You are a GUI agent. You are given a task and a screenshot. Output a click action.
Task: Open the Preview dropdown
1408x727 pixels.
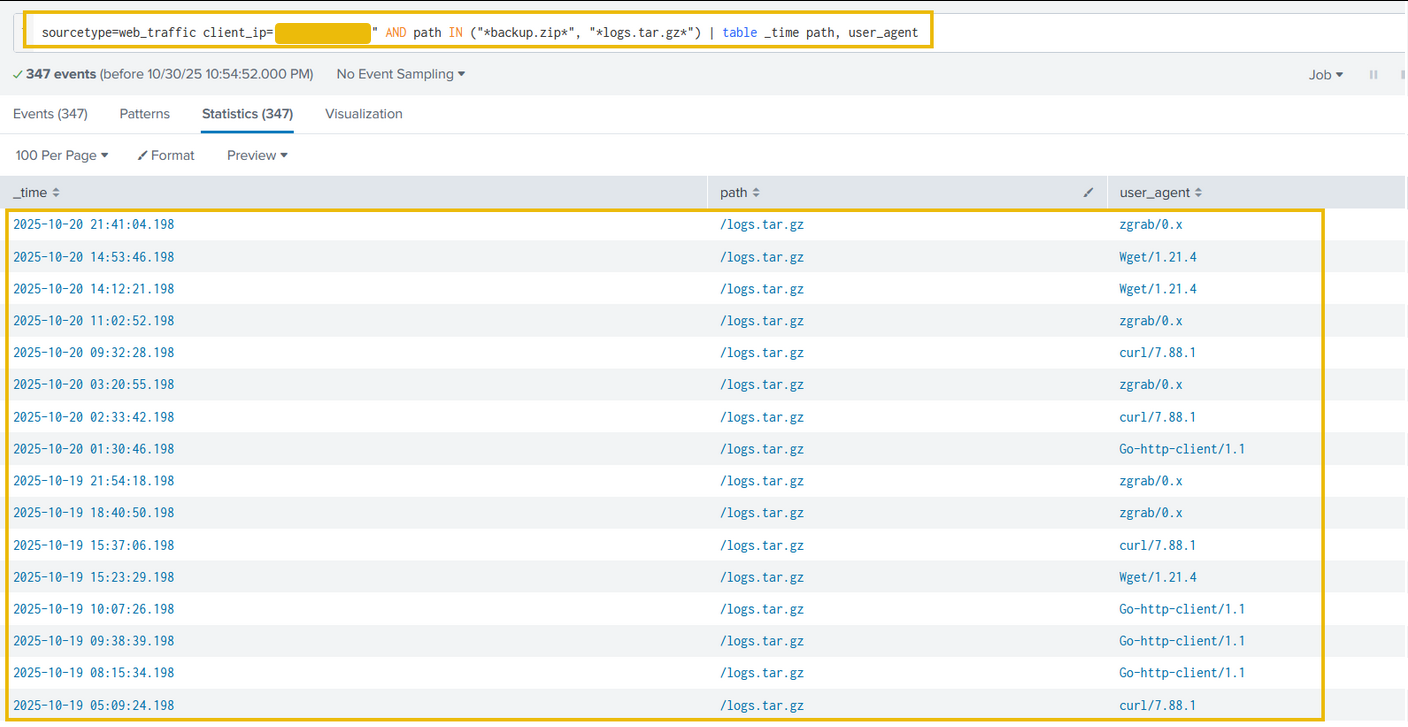(x=256, y=155)
